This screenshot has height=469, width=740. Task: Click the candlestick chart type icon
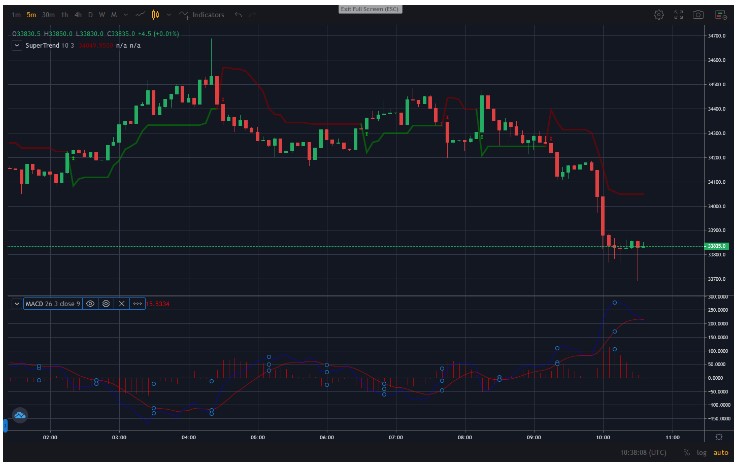(x=155, y=15)
